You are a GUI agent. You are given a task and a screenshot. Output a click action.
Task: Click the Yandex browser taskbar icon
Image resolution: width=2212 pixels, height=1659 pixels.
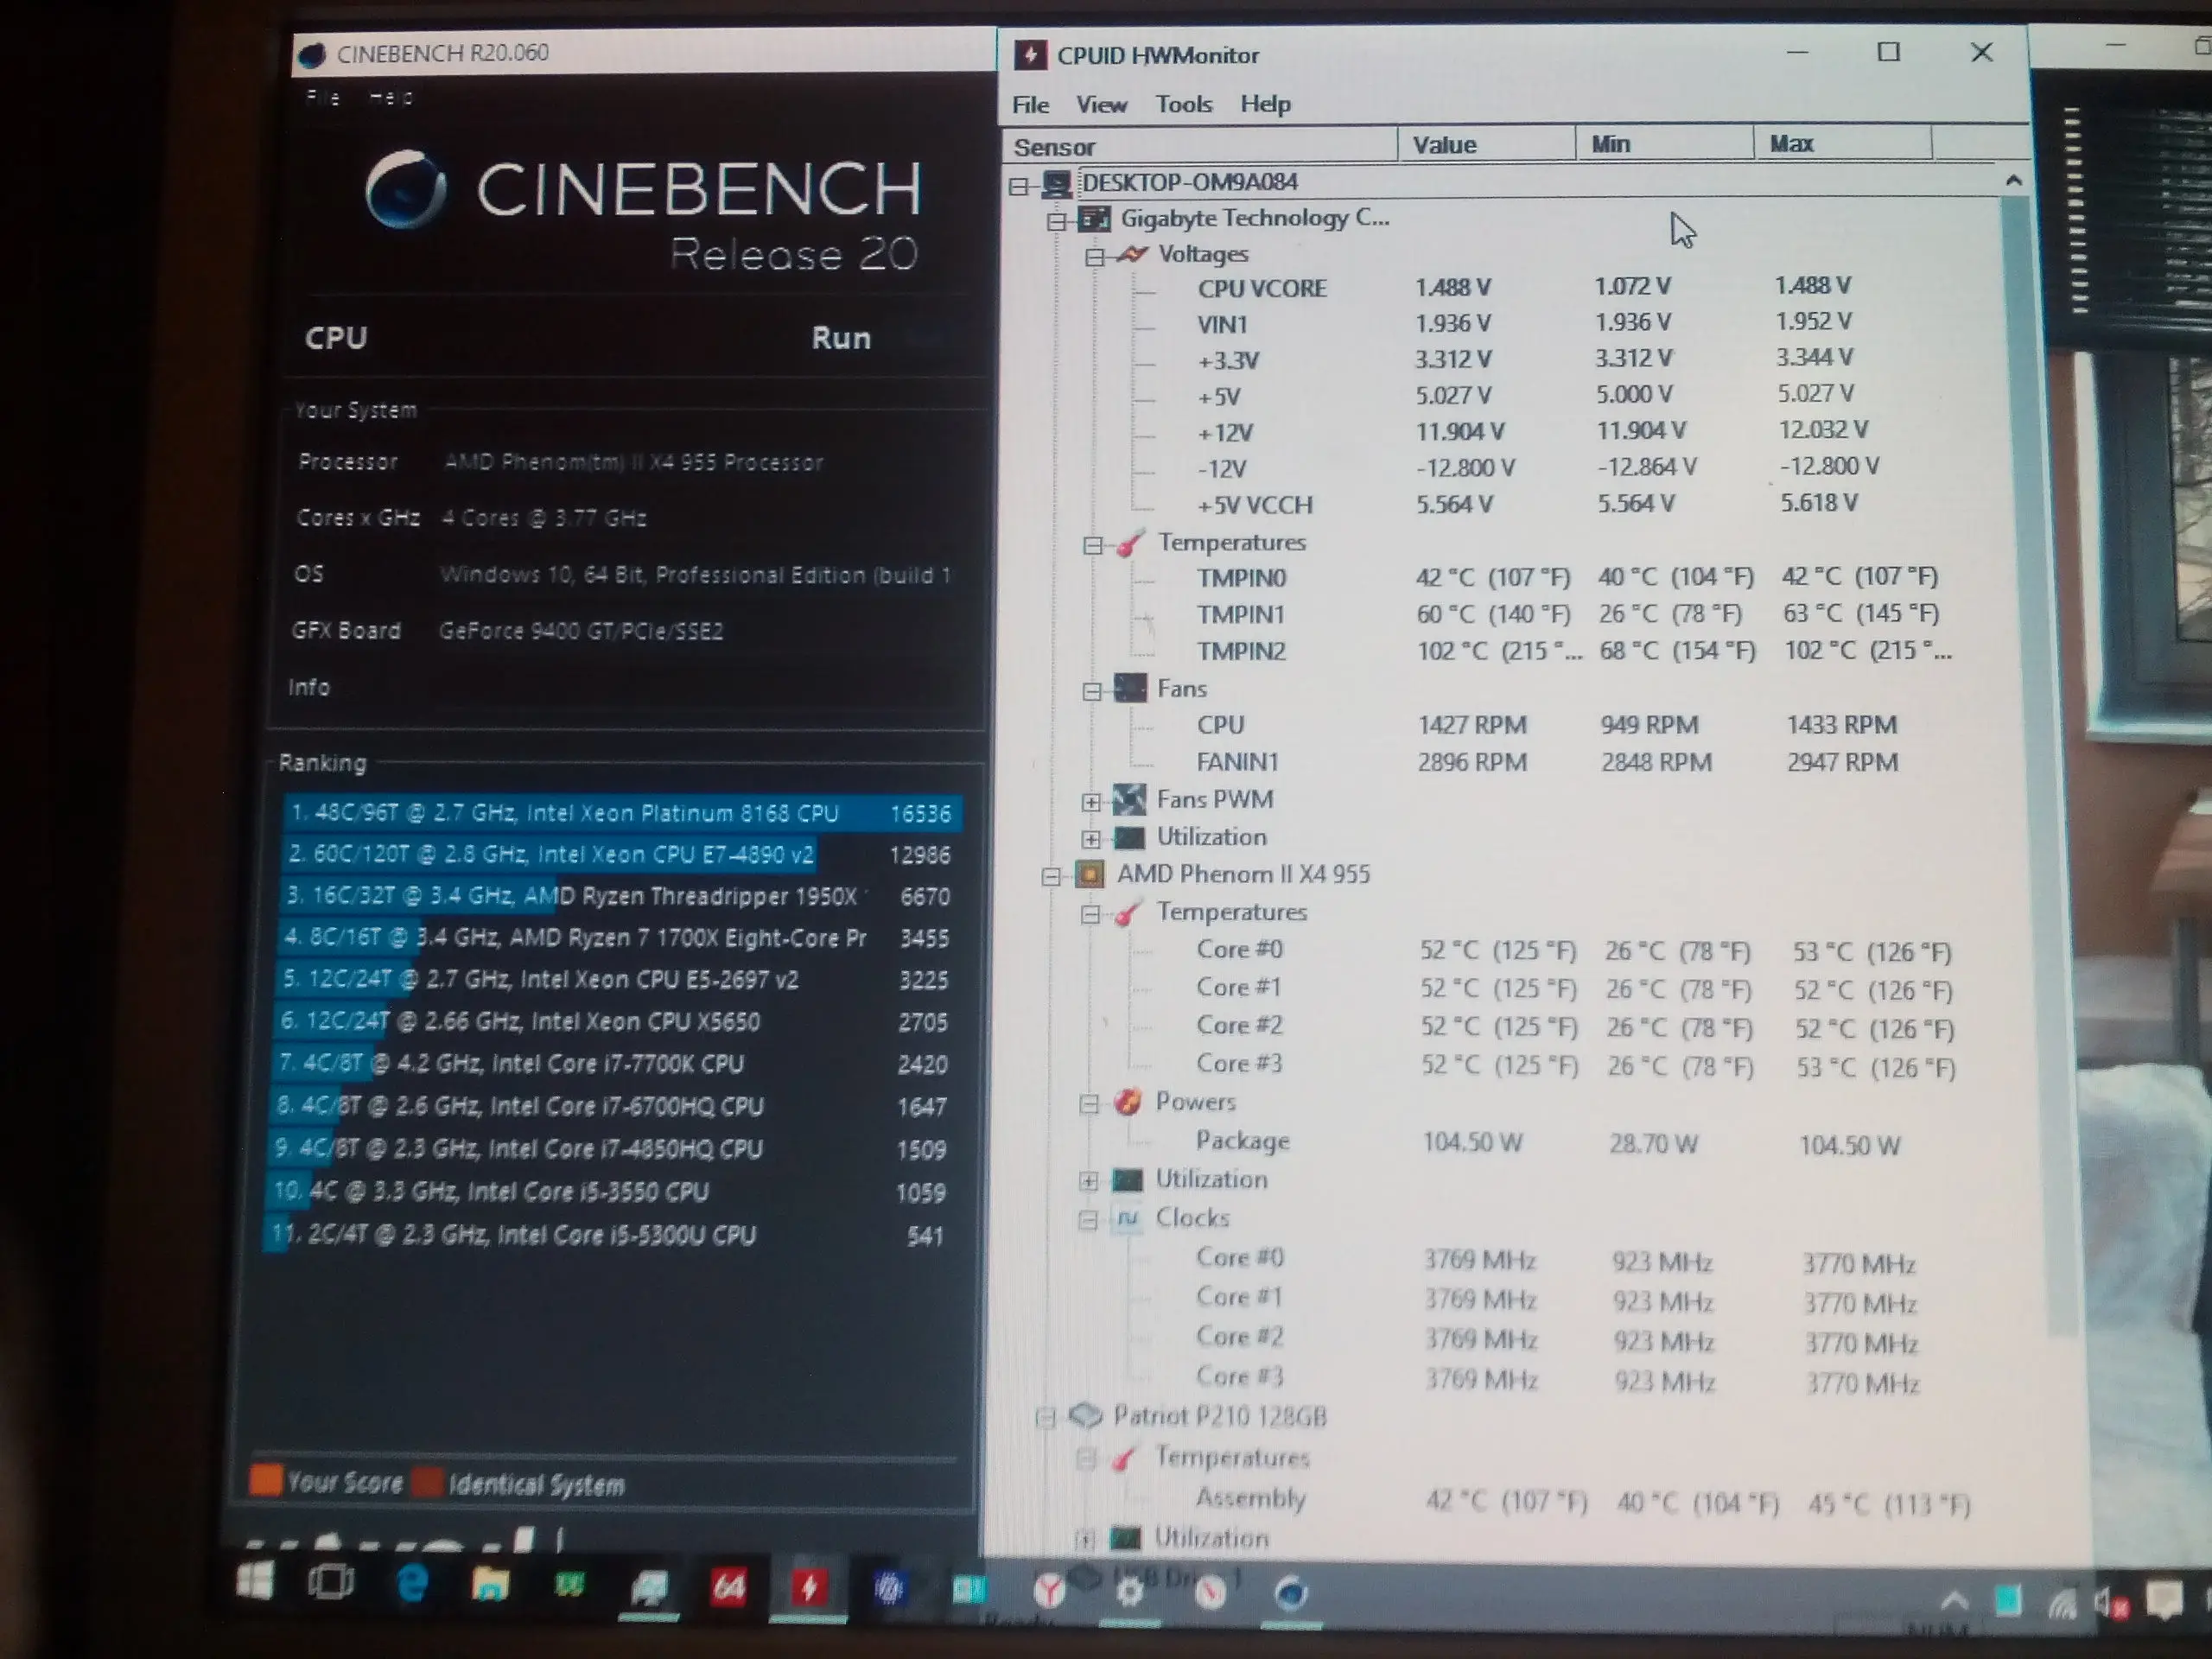[x=1048, y=1590]
